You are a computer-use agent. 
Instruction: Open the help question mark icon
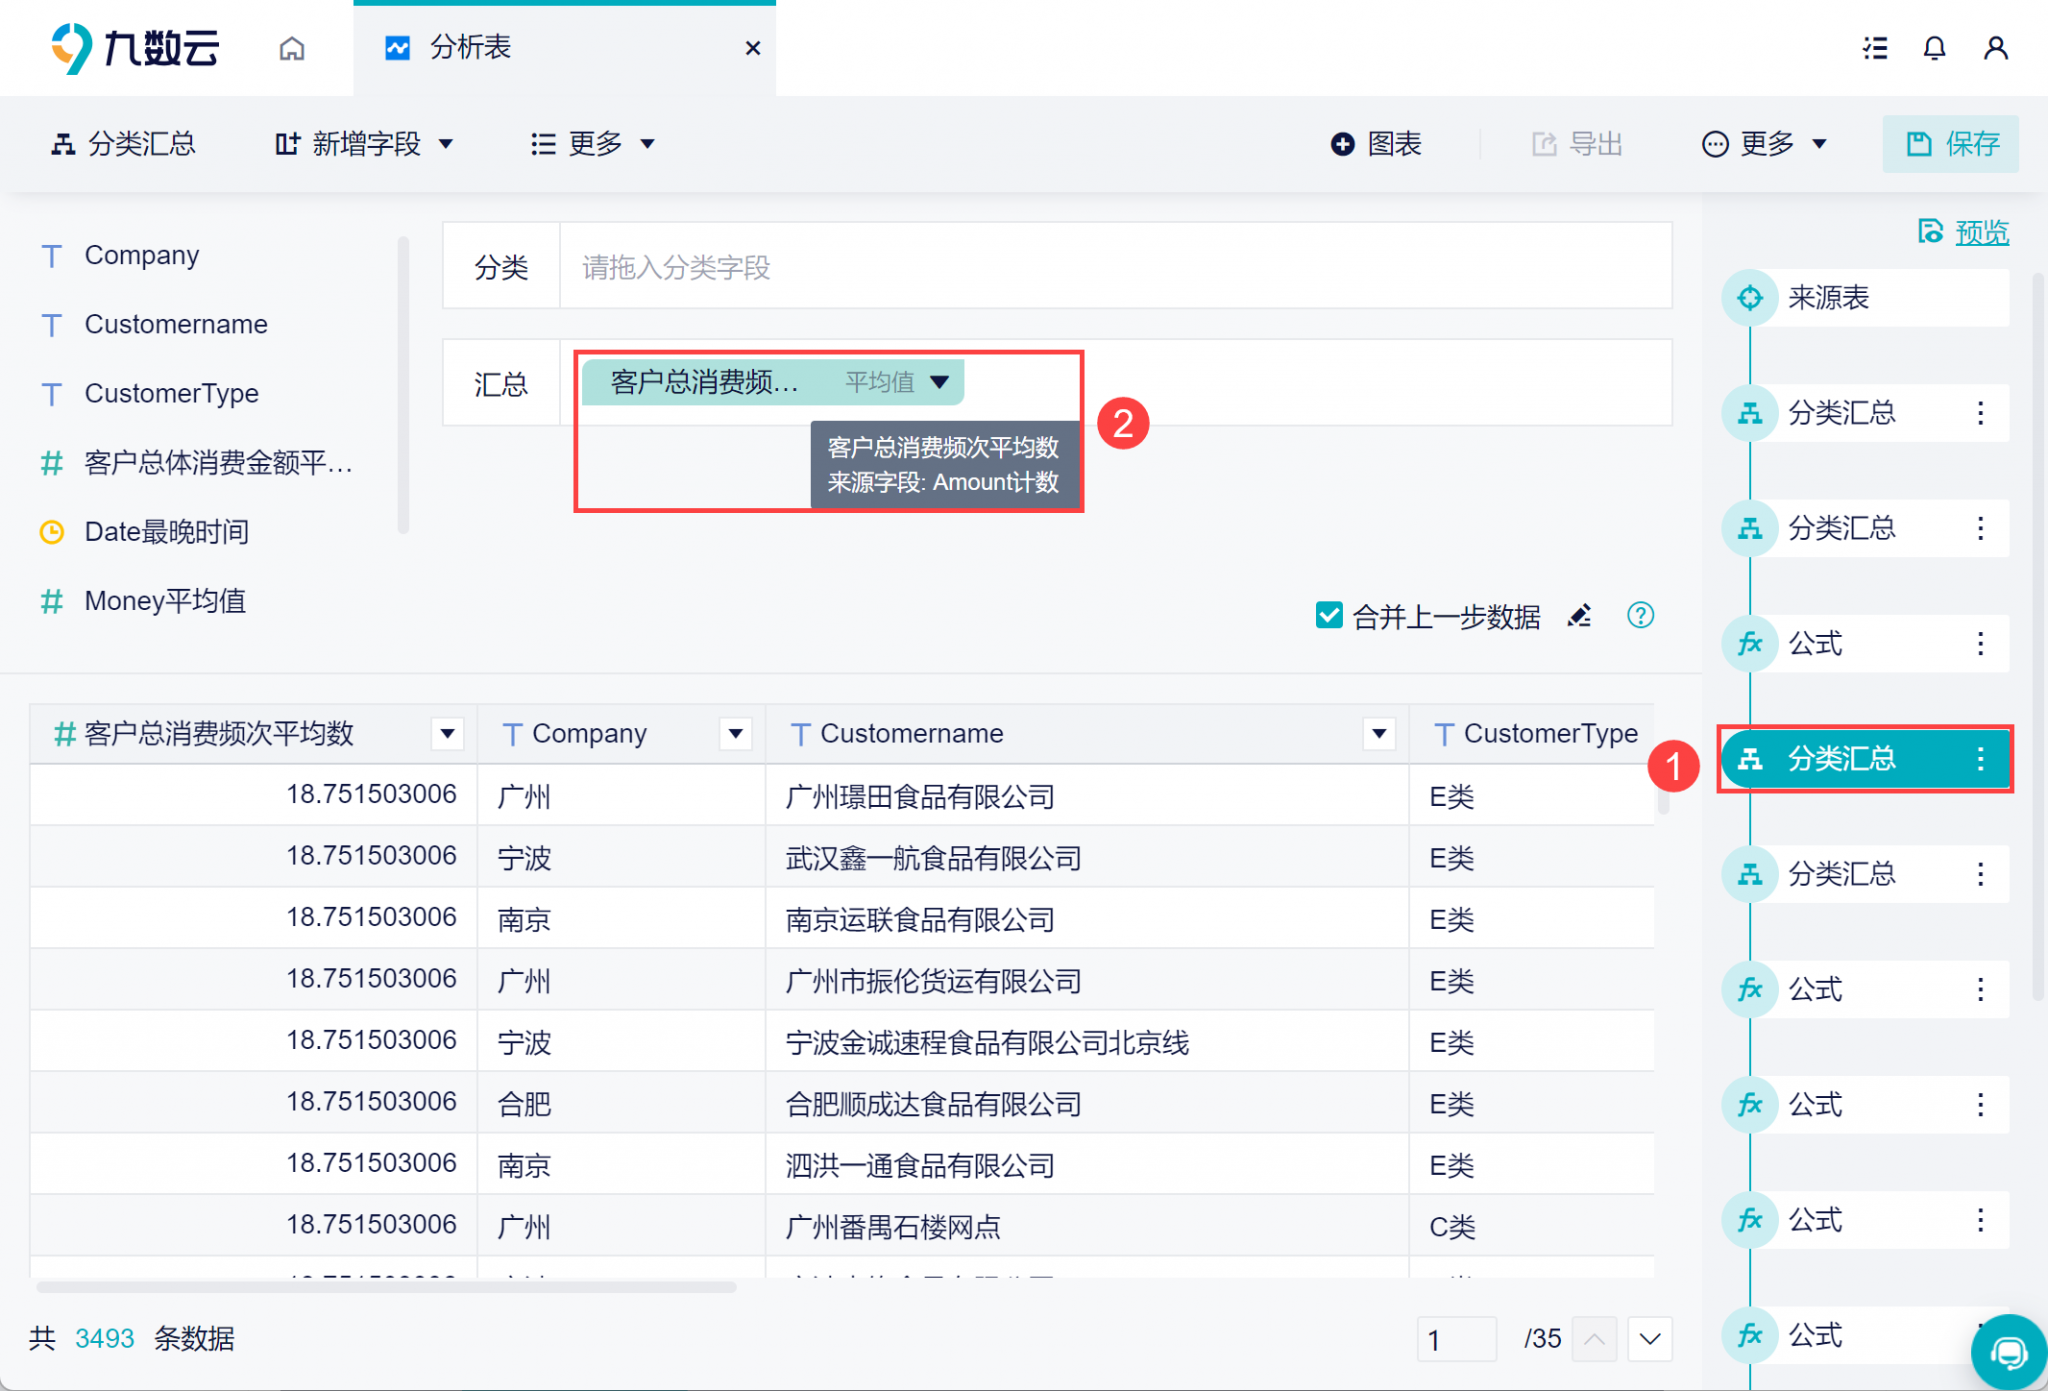coord(1641,616)
